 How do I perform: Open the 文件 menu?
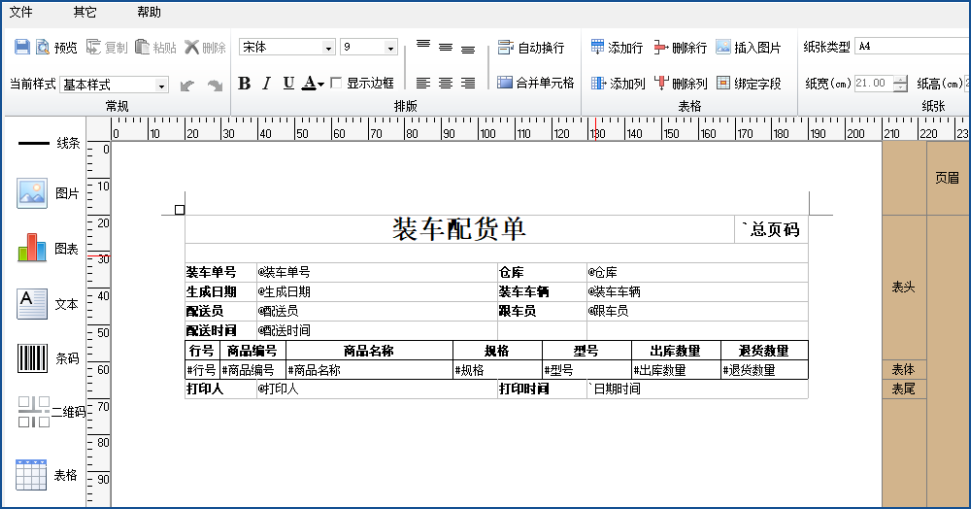tap(21, 12)
